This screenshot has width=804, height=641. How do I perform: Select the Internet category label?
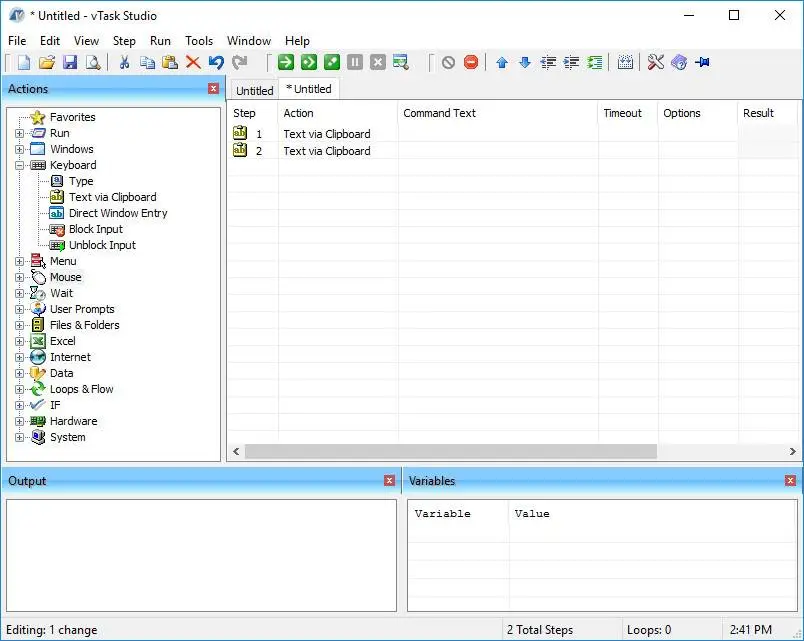[70, 357]
